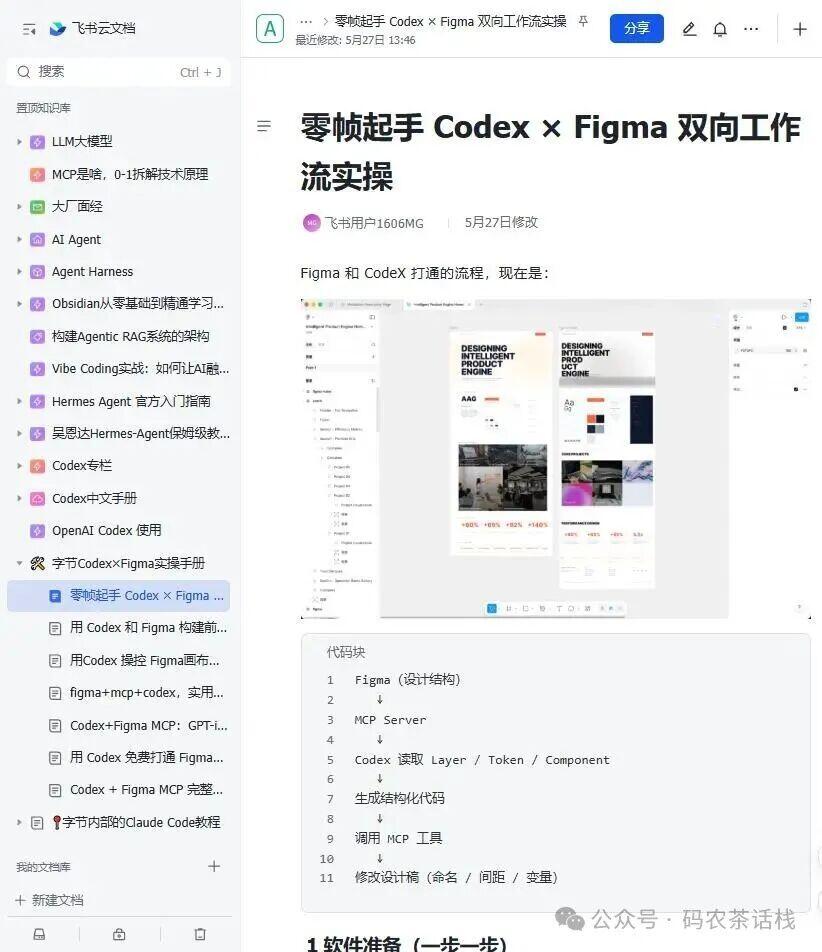The height and width of the screenshot is (952, 822).
Task: Click 新建文档 to create document
Action: (x=49, y=900)
